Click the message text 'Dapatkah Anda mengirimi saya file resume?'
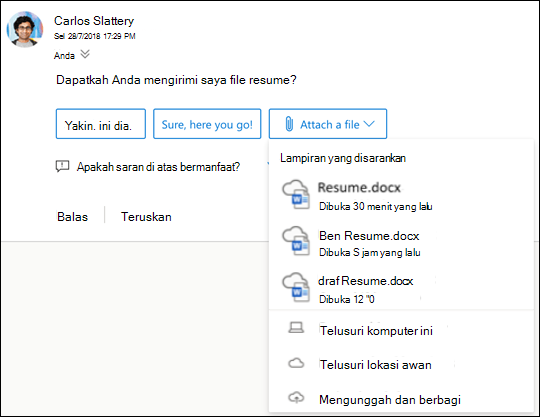The width and height of the screenshot is (540, 417). click(x=176, y=80)
